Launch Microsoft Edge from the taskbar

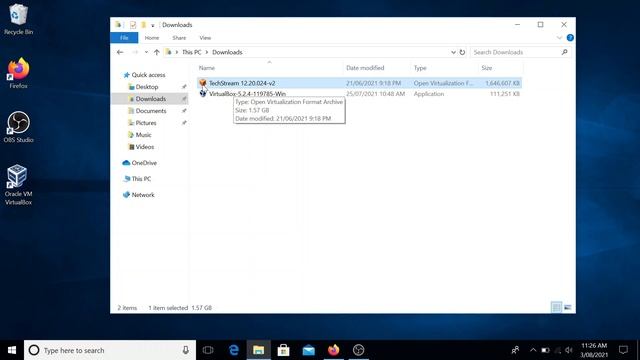click(233, 350)
